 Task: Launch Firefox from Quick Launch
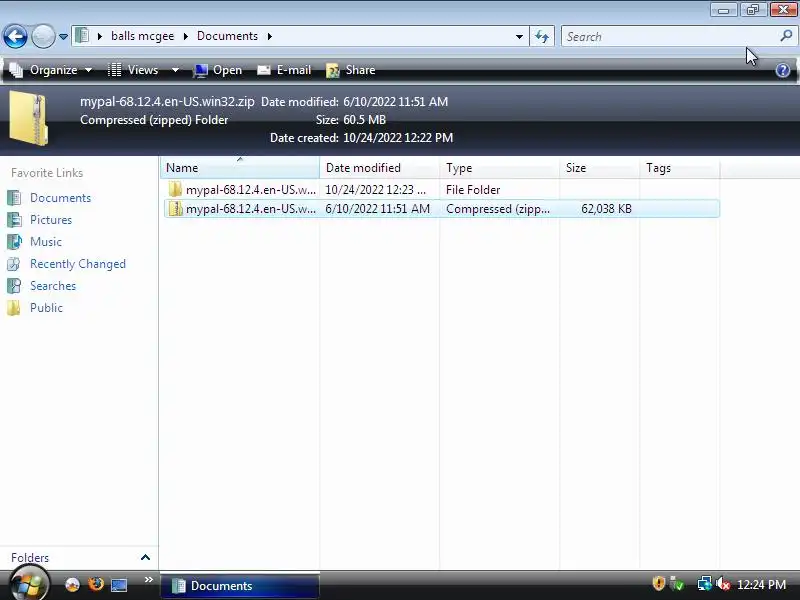click(95, 585)
